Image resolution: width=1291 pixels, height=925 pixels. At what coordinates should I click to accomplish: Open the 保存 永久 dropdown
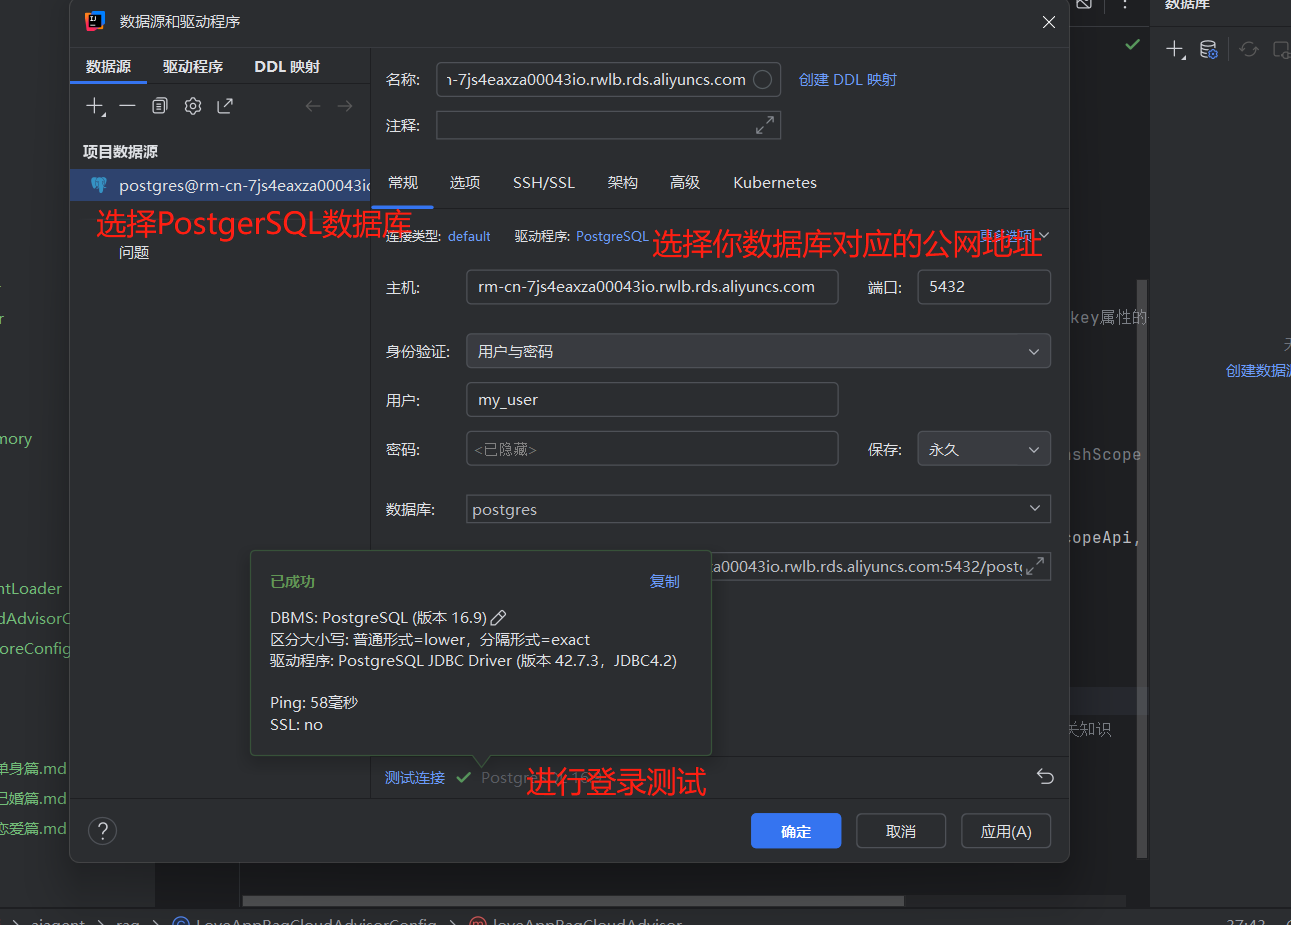(984, 449)
